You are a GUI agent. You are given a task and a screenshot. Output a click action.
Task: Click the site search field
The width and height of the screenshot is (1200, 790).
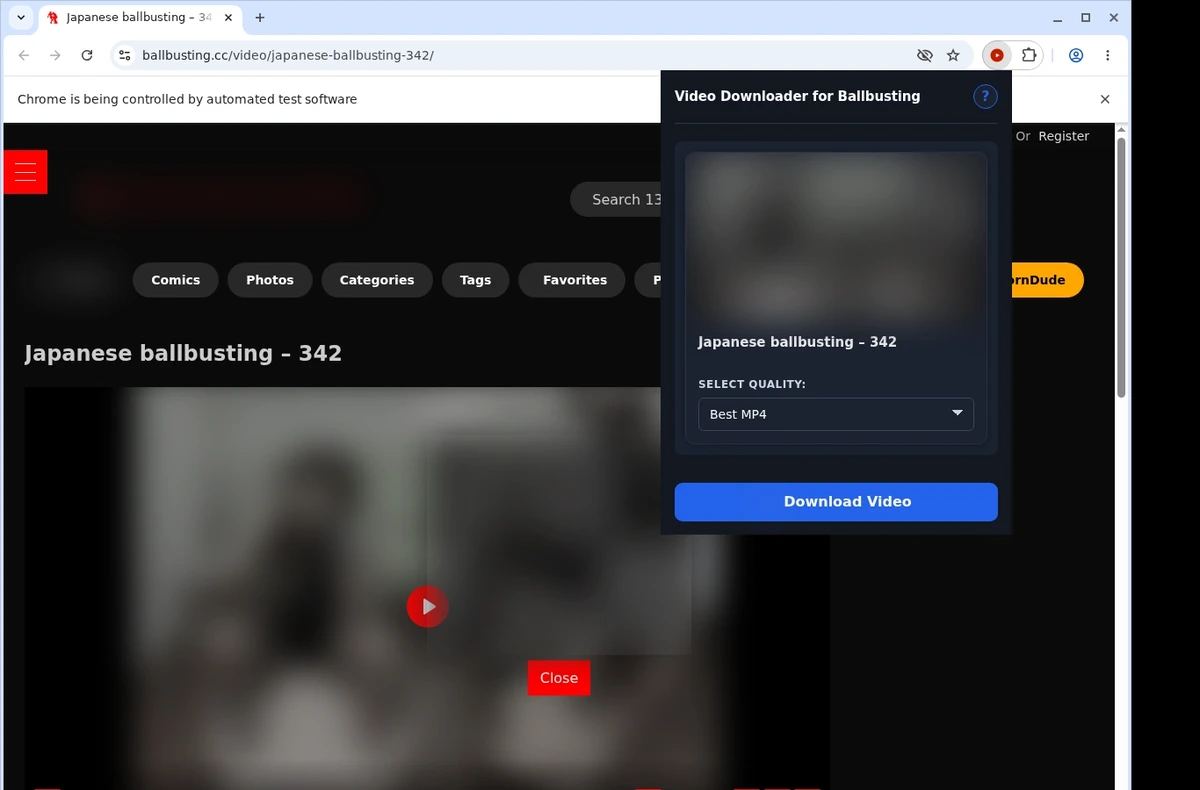pos(616,200)
